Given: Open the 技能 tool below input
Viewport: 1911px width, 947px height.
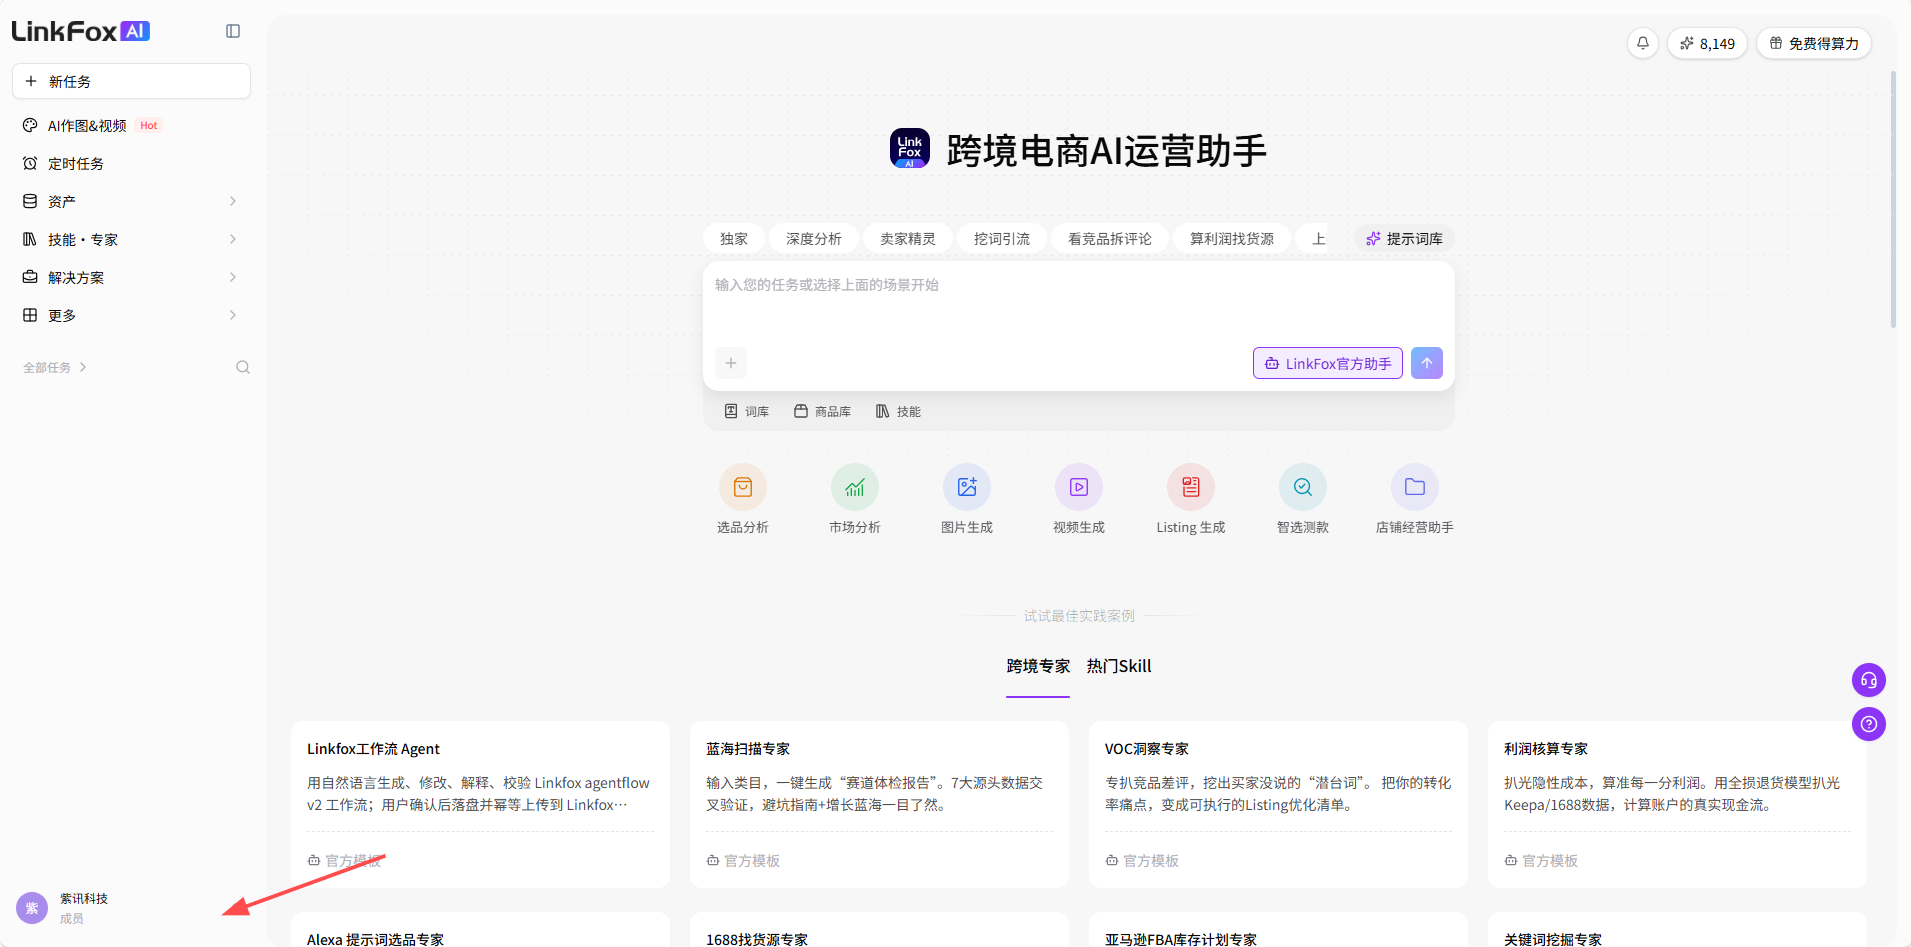Looking at the screenshot, I should click(898, 411).
